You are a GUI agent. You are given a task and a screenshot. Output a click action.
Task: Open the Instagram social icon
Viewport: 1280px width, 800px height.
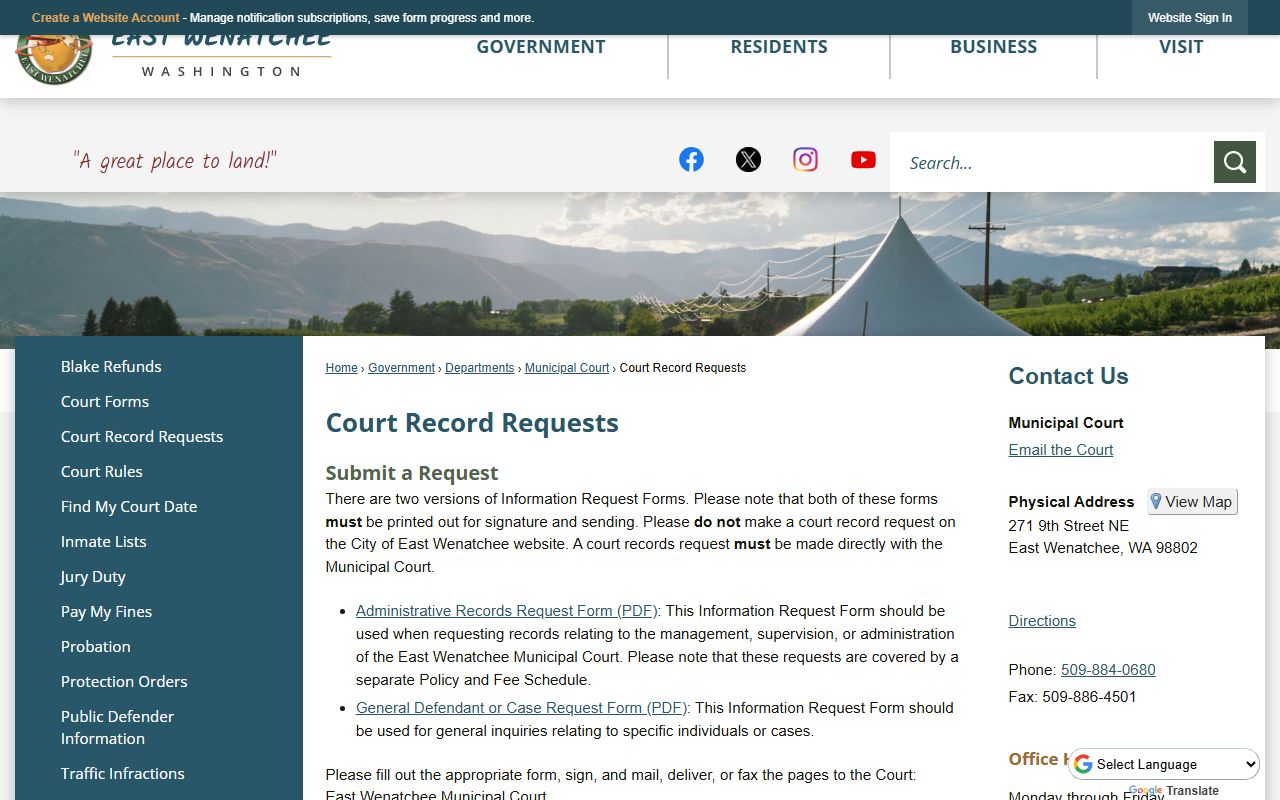pyautogui.click(x=805, y=159)
